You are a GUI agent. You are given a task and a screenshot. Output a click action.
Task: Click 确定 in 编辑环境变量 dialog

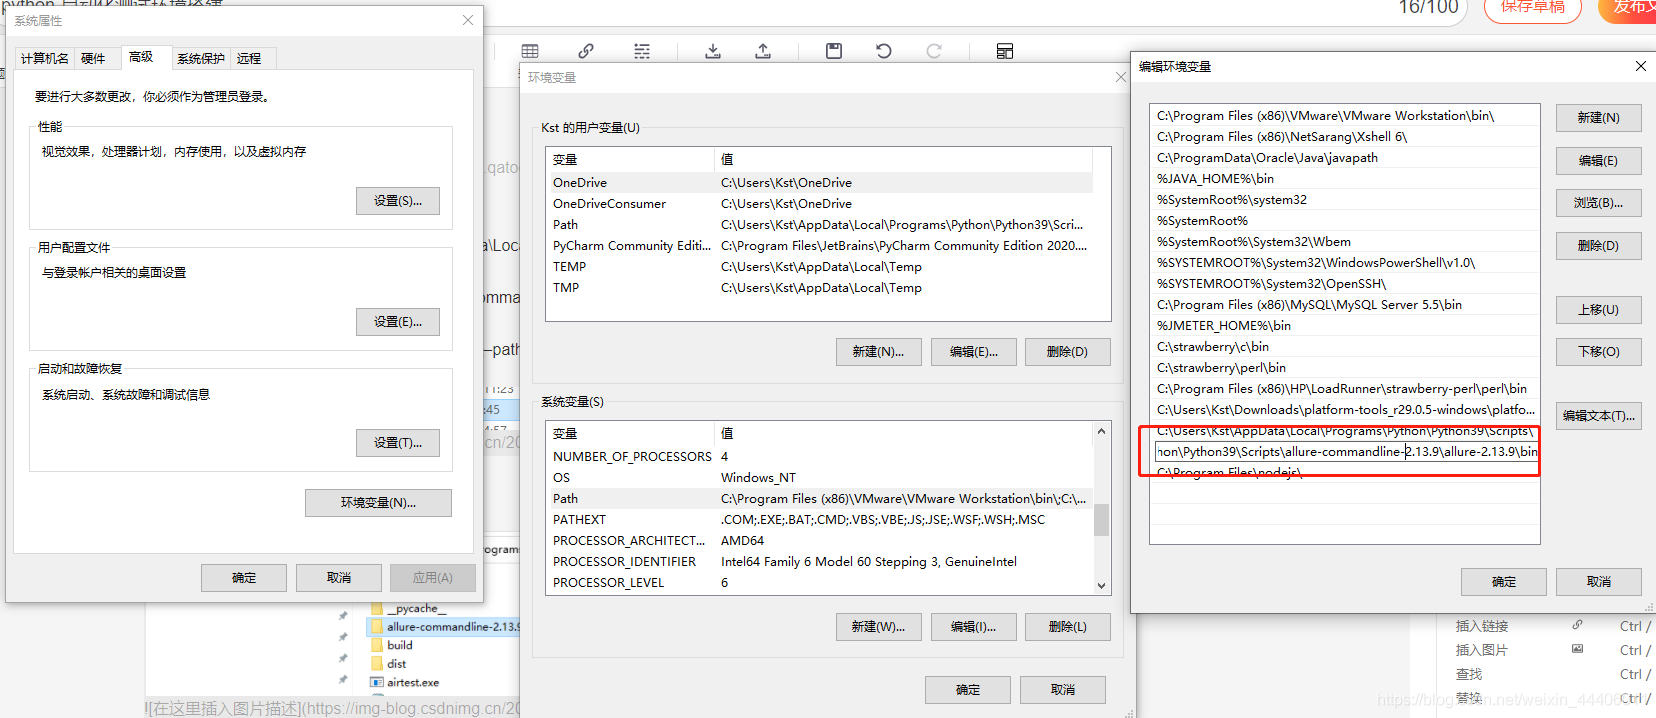click(x=1504, y=582)
